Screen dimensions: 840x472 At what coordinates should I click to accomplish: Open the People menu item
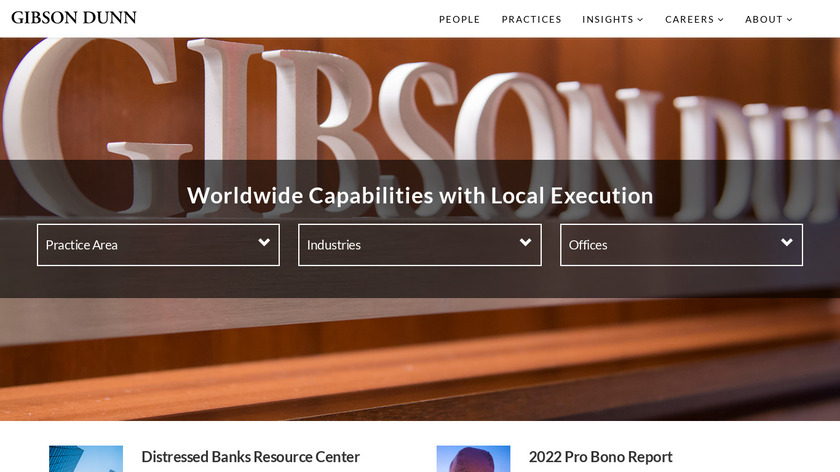point(459,19)
